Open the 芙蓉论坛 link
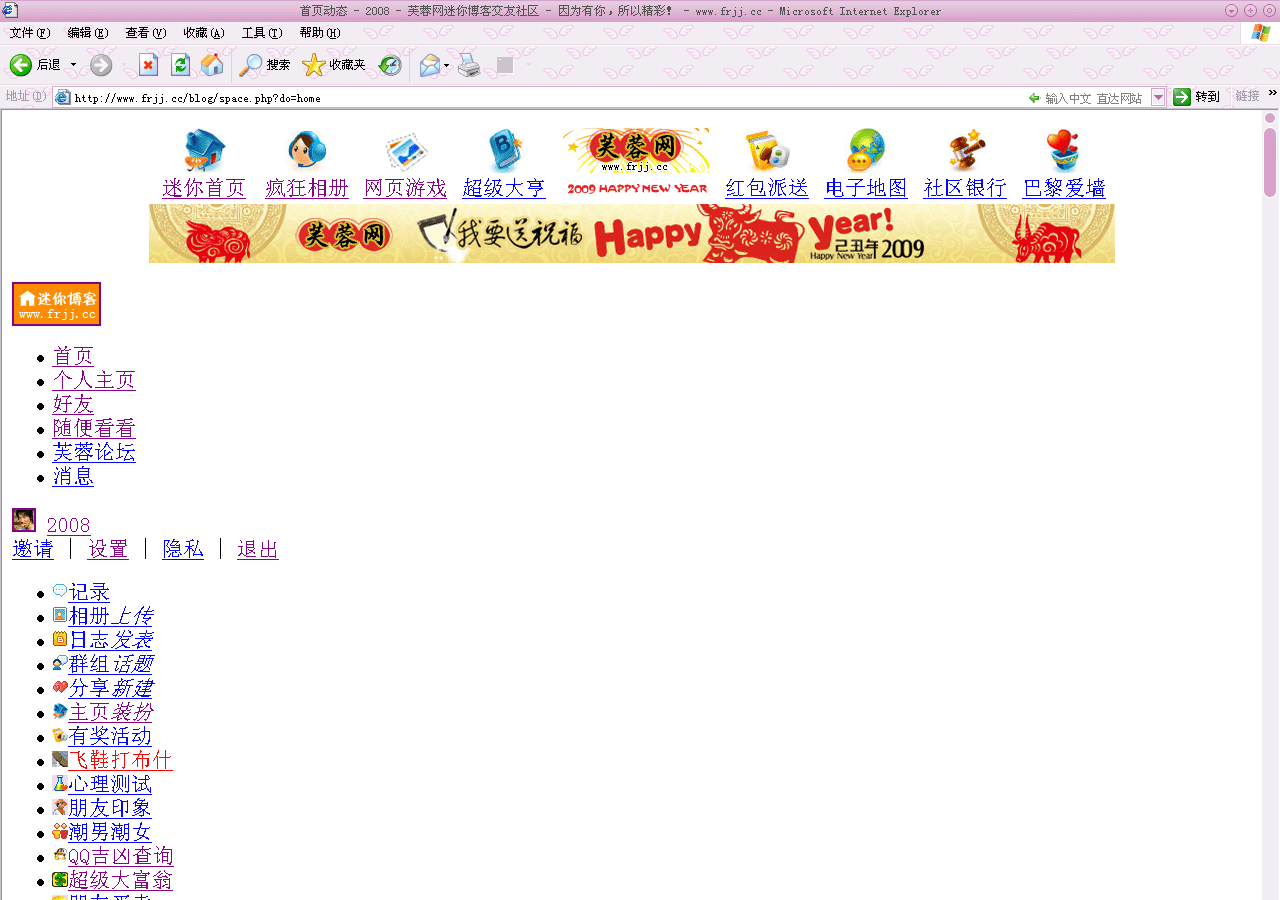The image size is (1280, 900). pos(94,452)
